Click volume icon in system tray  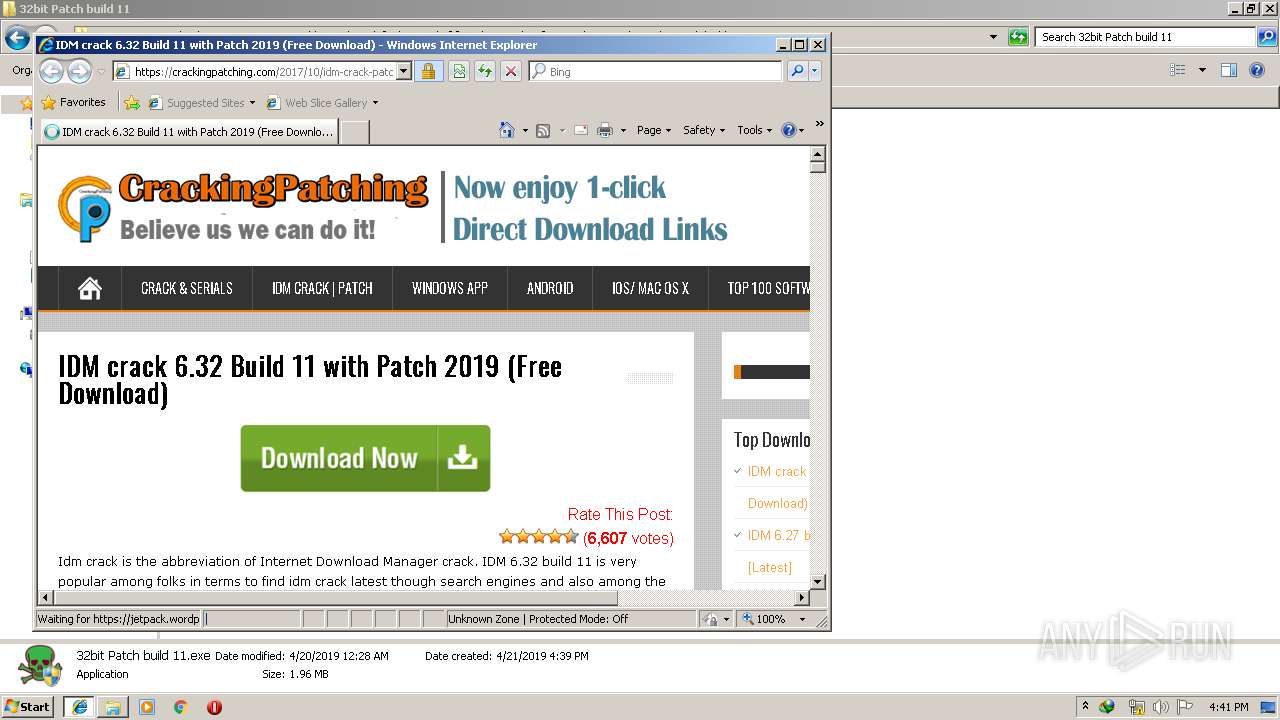[x=1159, y=707]
